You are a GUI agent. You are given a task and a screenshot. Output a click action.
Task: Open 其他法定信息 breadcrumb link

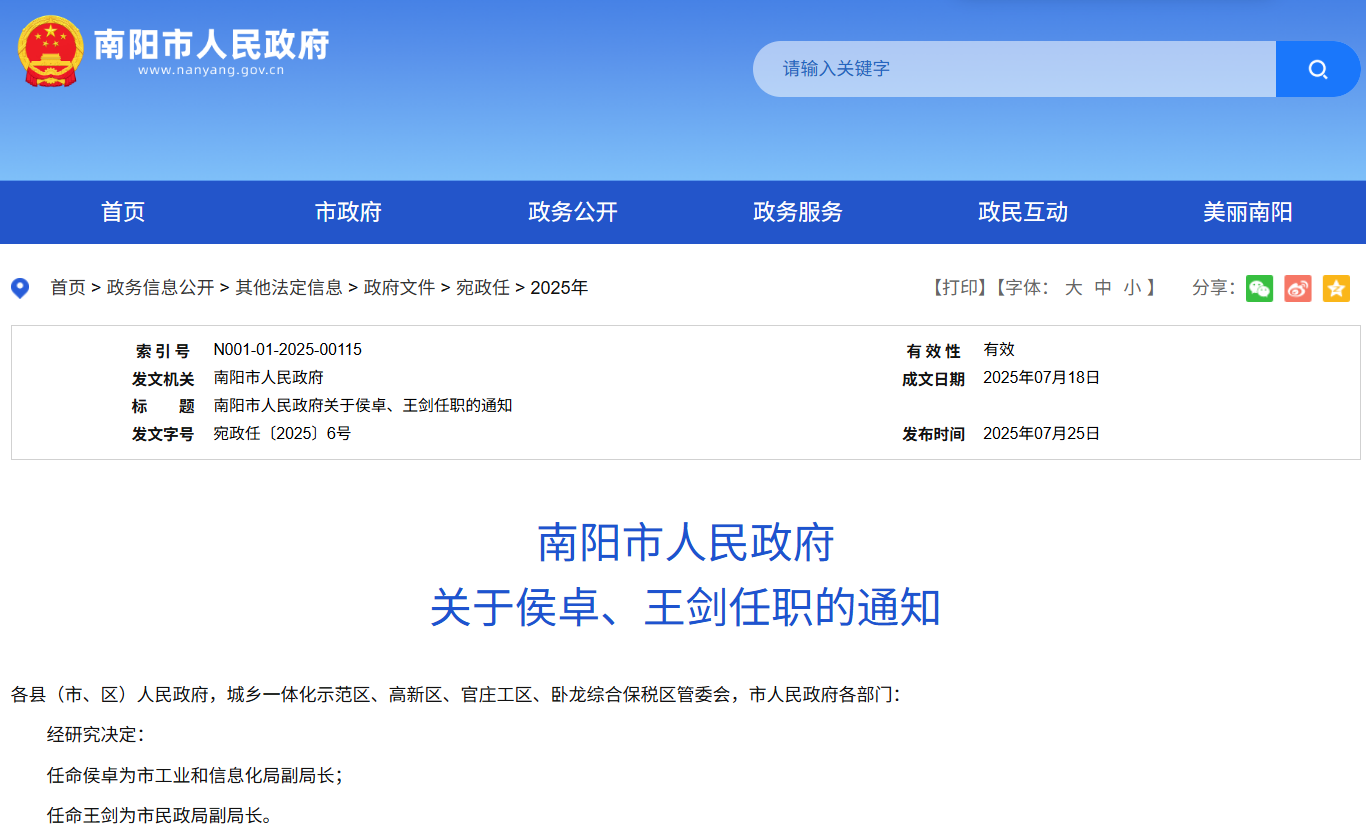pos(289,288)
